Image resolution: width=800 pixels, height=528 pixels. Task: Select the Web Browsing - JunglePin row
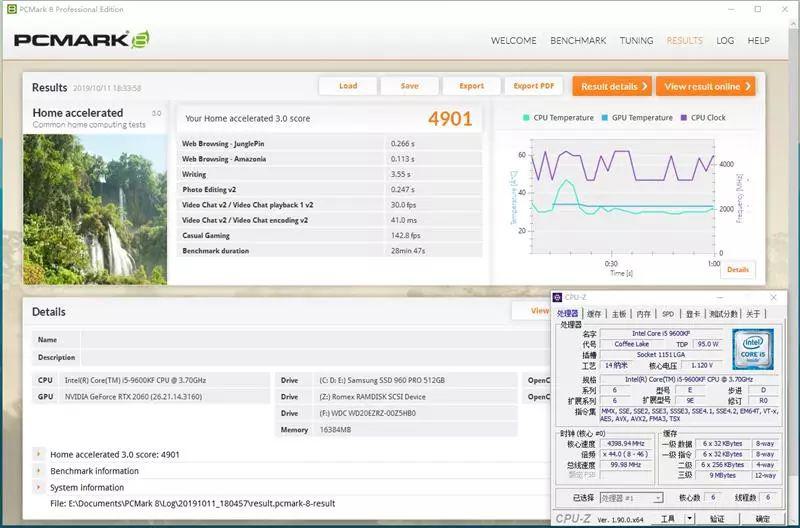[x=330, y=143]
